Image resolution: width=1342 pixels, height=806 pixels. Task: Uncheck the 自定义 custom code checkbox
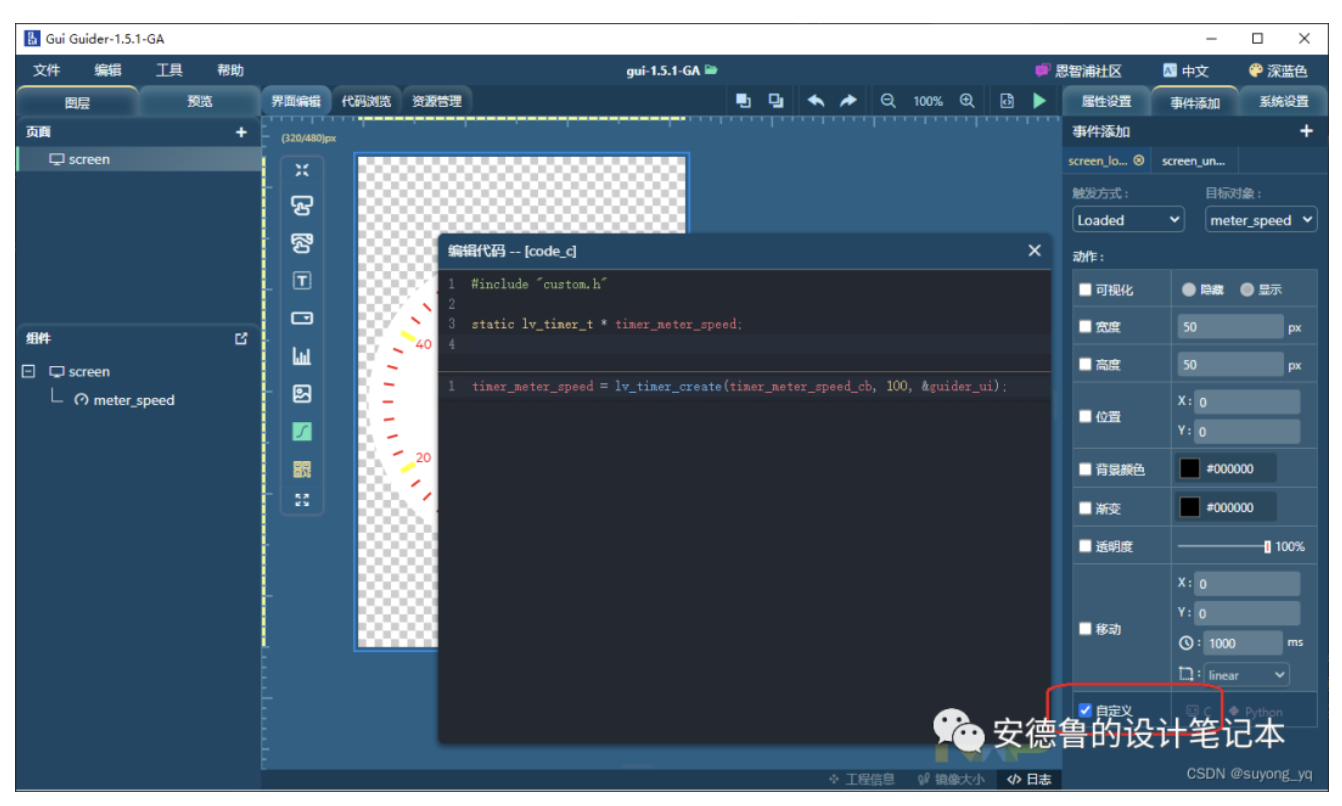pos(1085,710)
